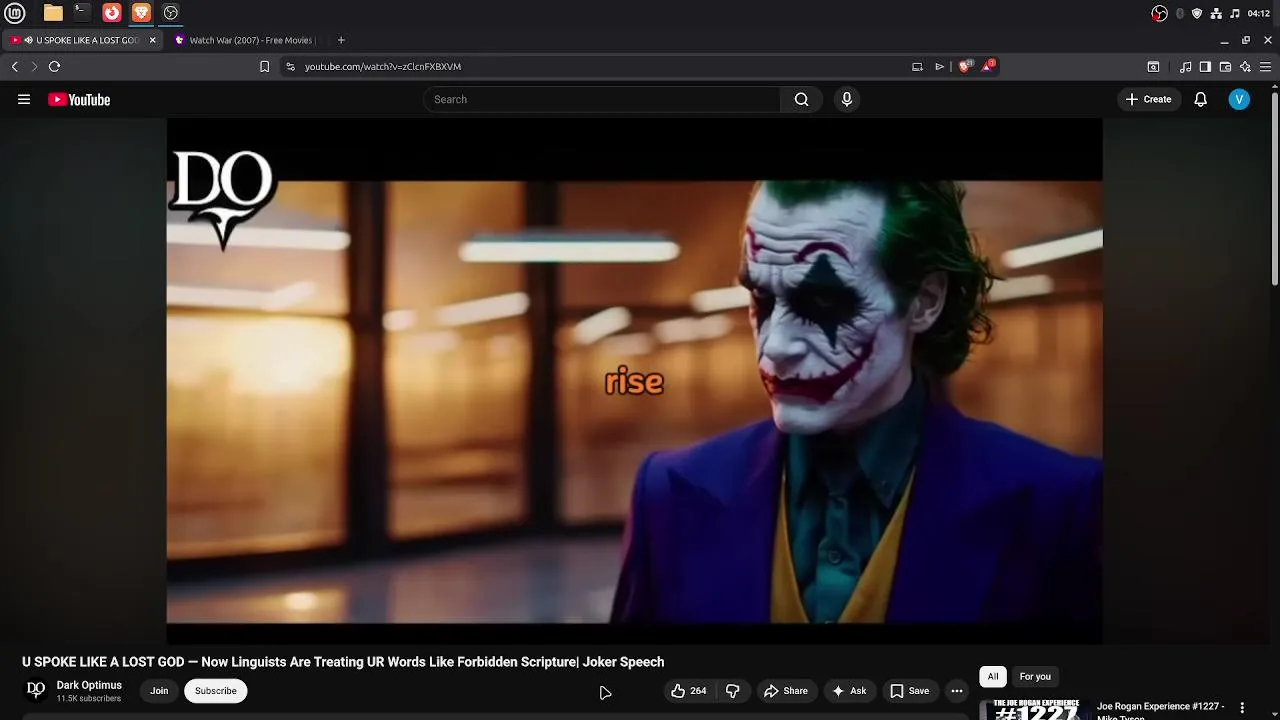
Task: Join the Dark Optimus channel membership
Action: (159, 691)
